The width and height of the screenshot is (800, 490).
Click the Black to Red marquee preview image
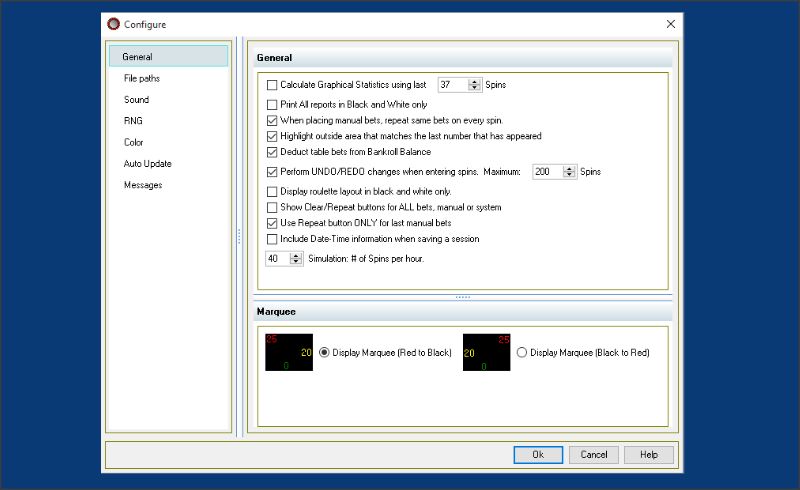coord(486,352)
